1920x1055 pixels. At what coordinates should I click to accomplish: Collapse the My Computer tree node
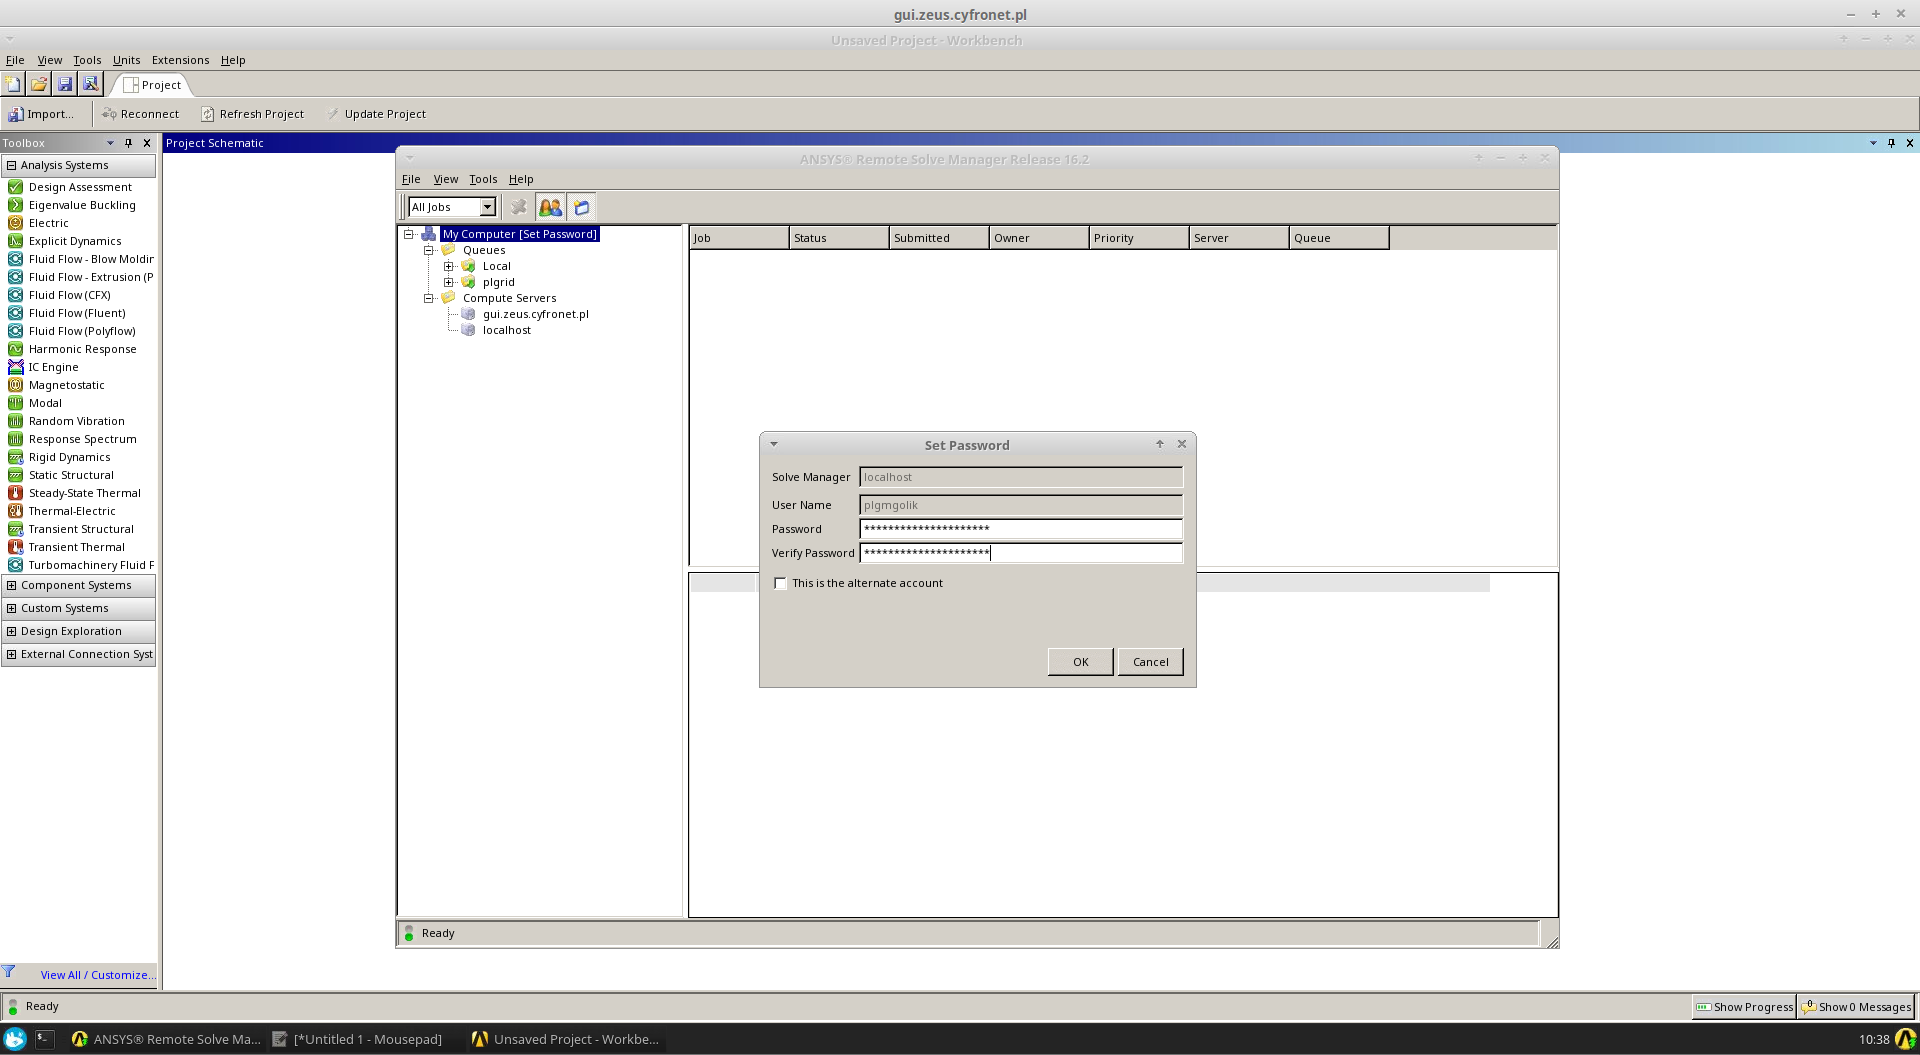pos(408,234)
